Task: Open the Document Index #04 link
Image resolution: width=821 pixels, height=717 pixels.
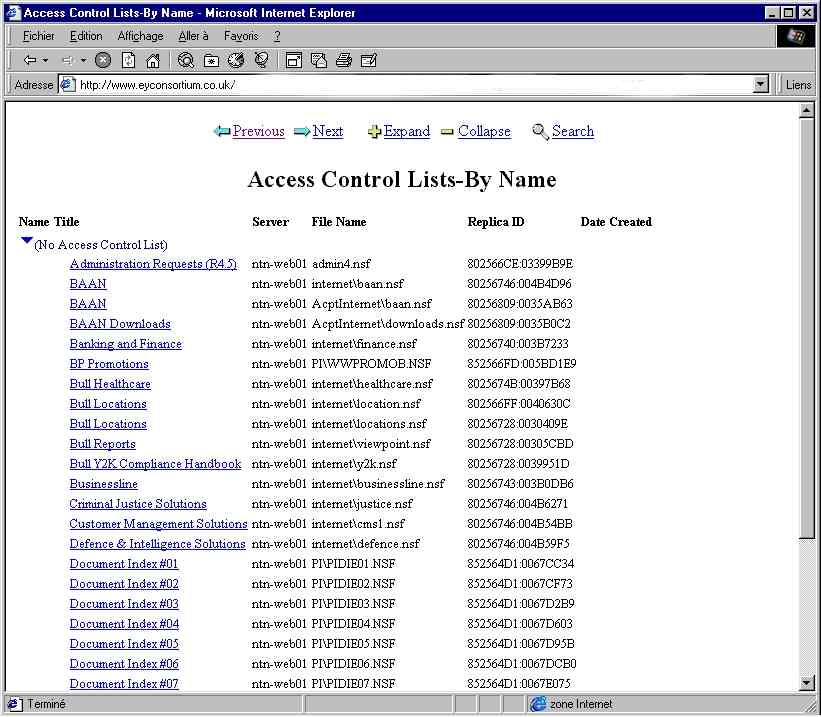Action: [124, 624]
